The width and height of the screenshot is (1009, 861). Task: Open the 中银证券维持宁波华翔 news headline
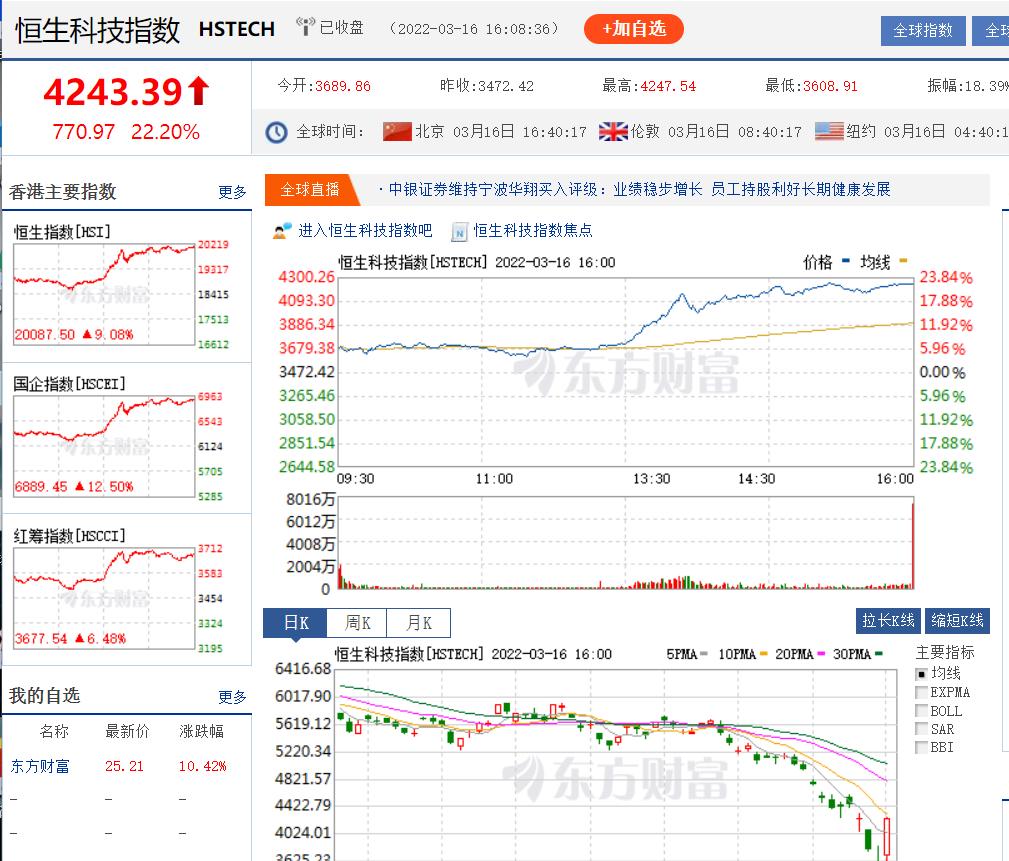tap(639, 189)
